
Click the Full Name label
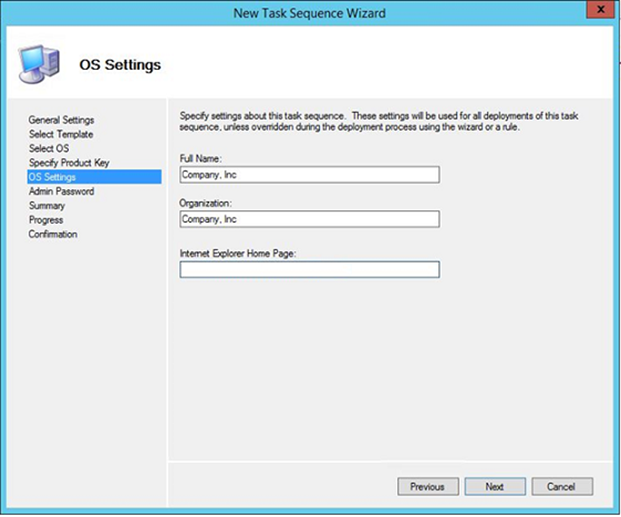coord(200,159)
